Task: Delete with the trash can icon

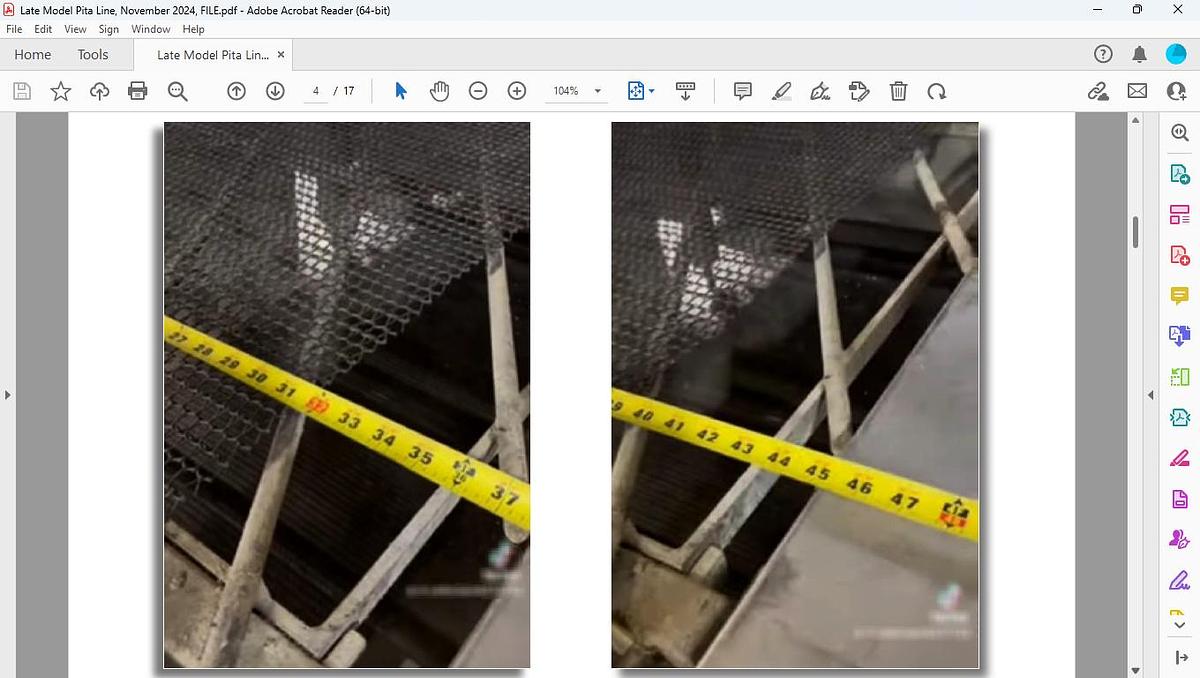Action: point(898,91)
